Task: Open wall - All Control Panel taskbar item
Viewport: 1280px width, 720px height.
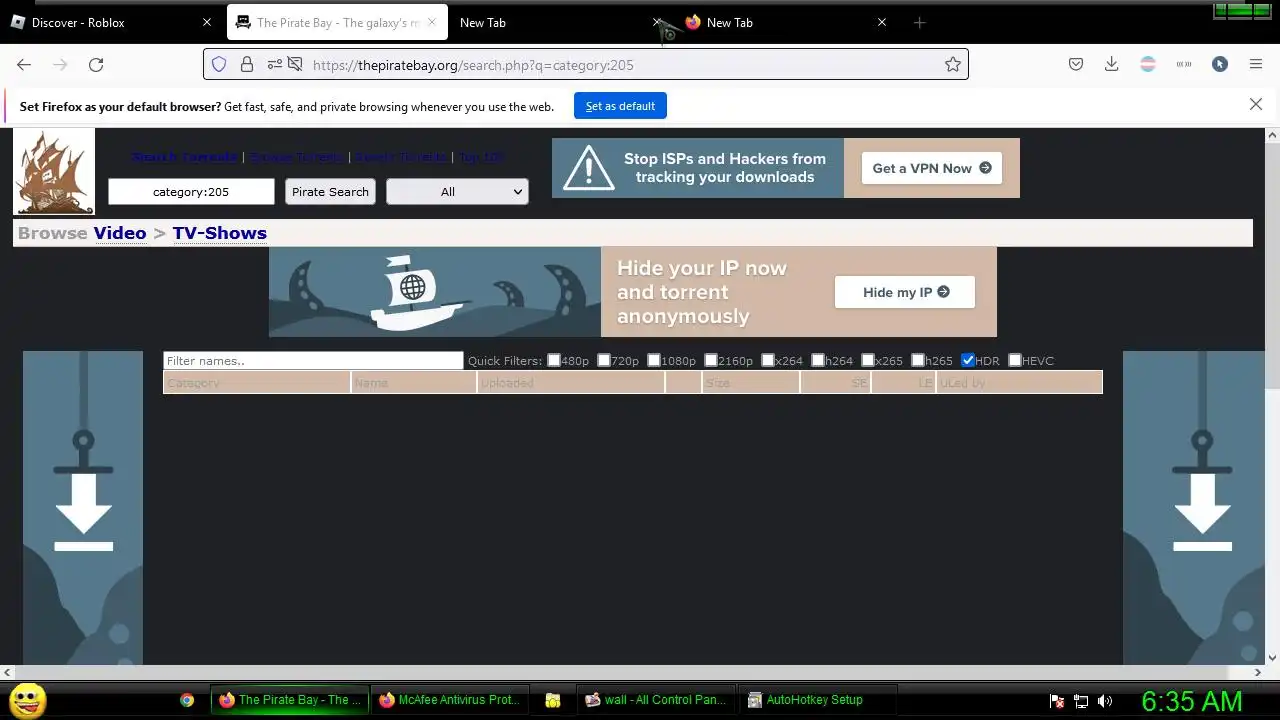Action: pyautogui.click(x=657, y=700)
